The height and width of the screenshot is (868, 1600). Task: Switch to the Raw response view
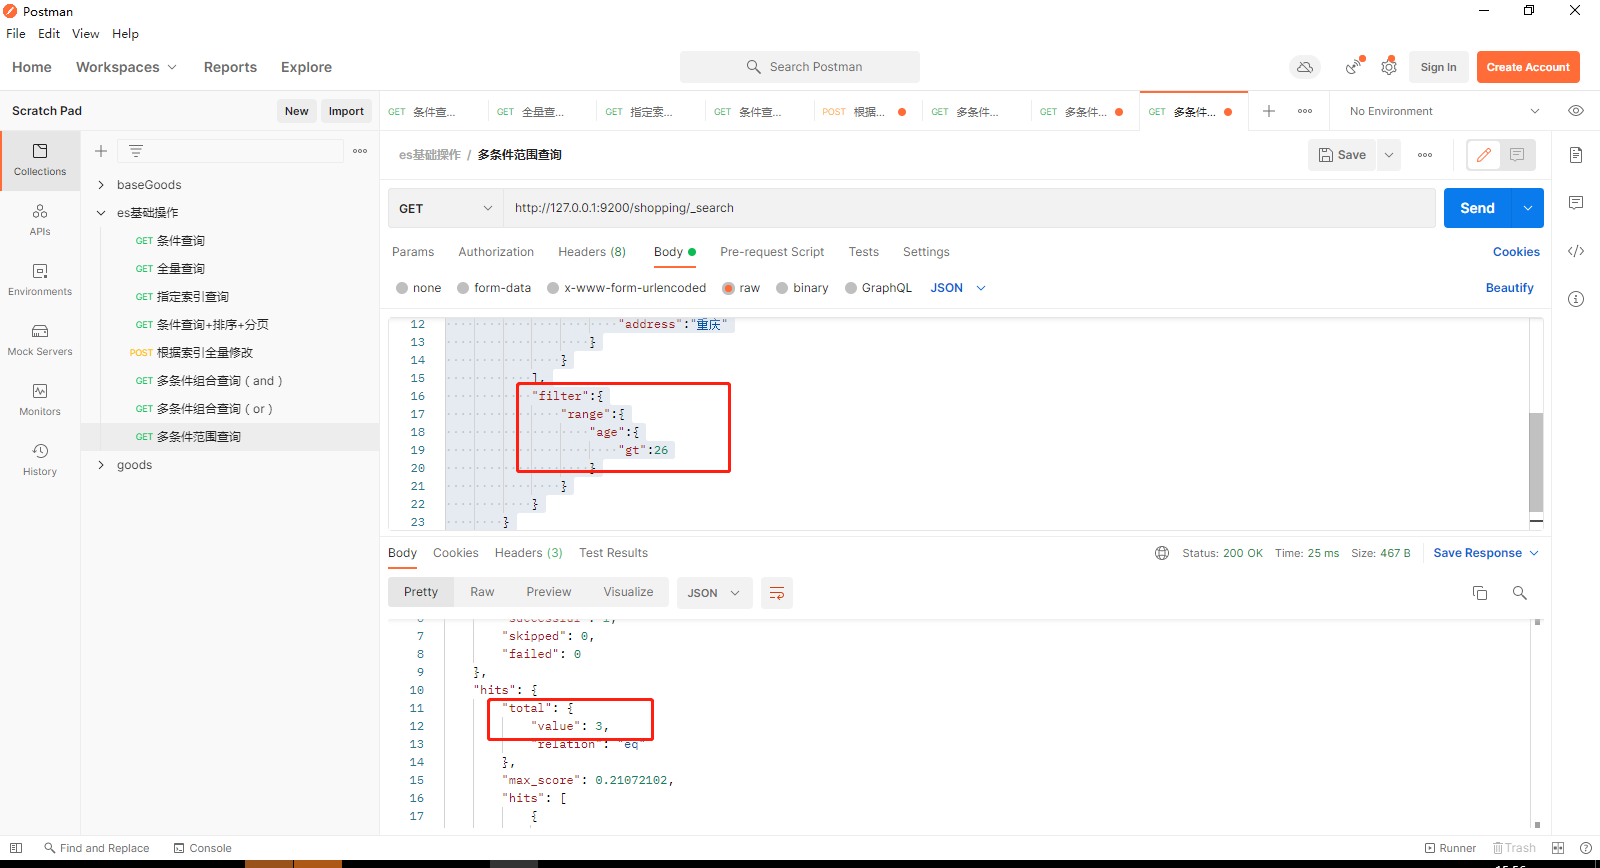point(482,592)
